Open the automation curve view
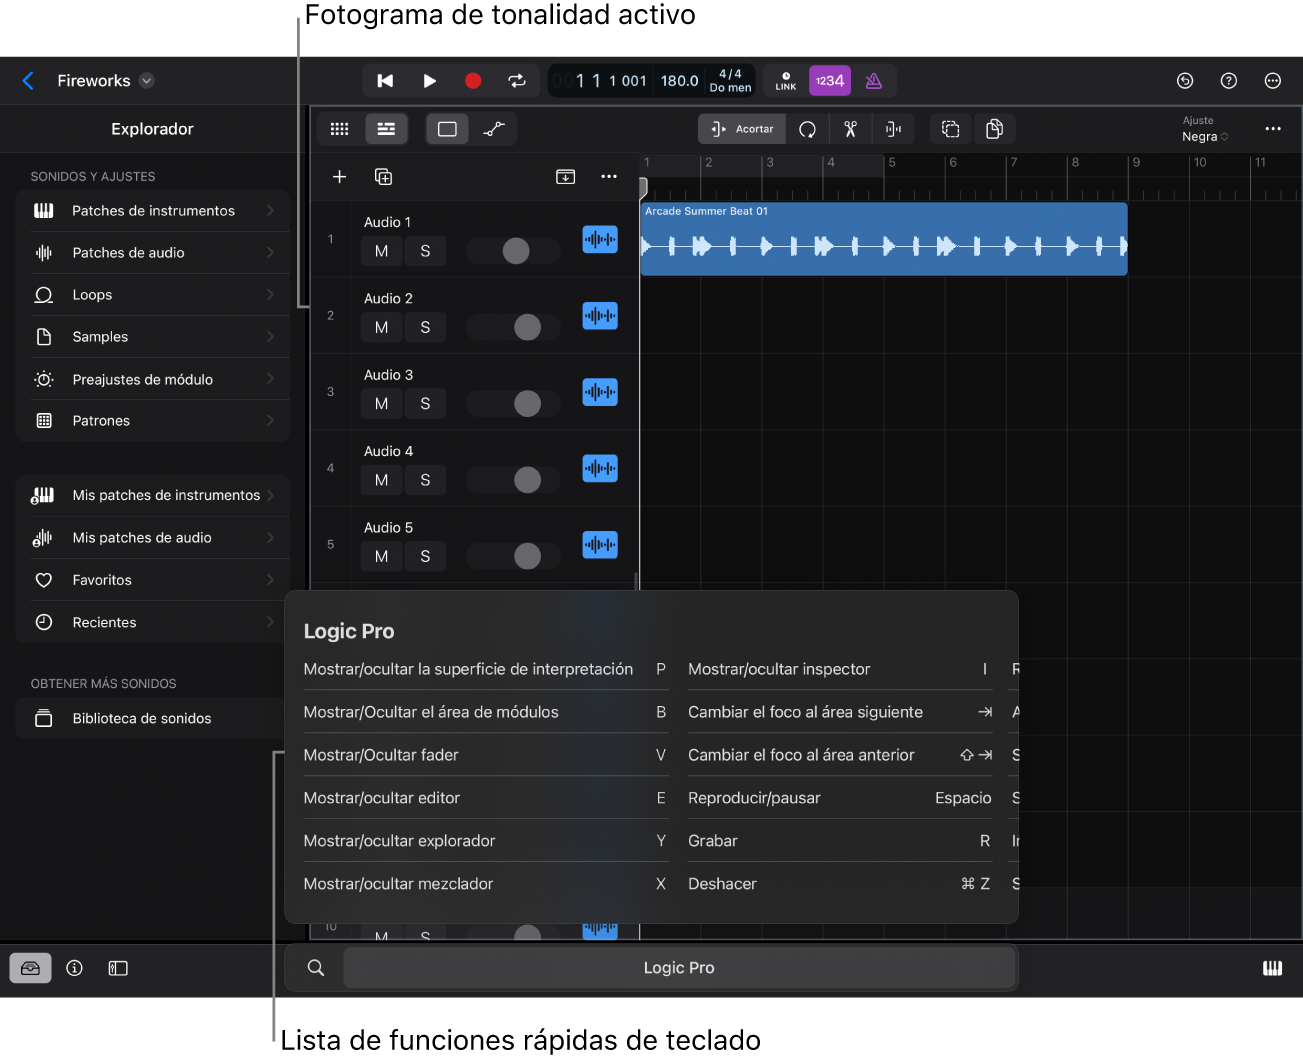This screenshot has width=1303, height=1064. pyautogui.click(x=494, y=129)
